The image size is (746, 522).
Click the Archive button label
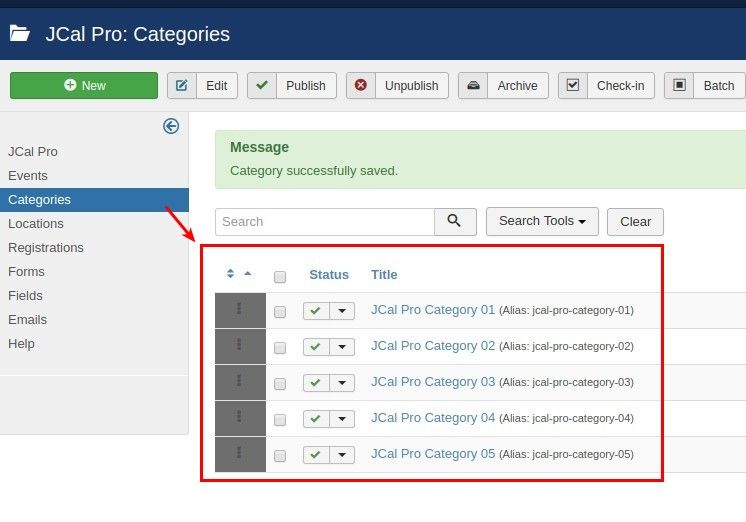(518, 86)
